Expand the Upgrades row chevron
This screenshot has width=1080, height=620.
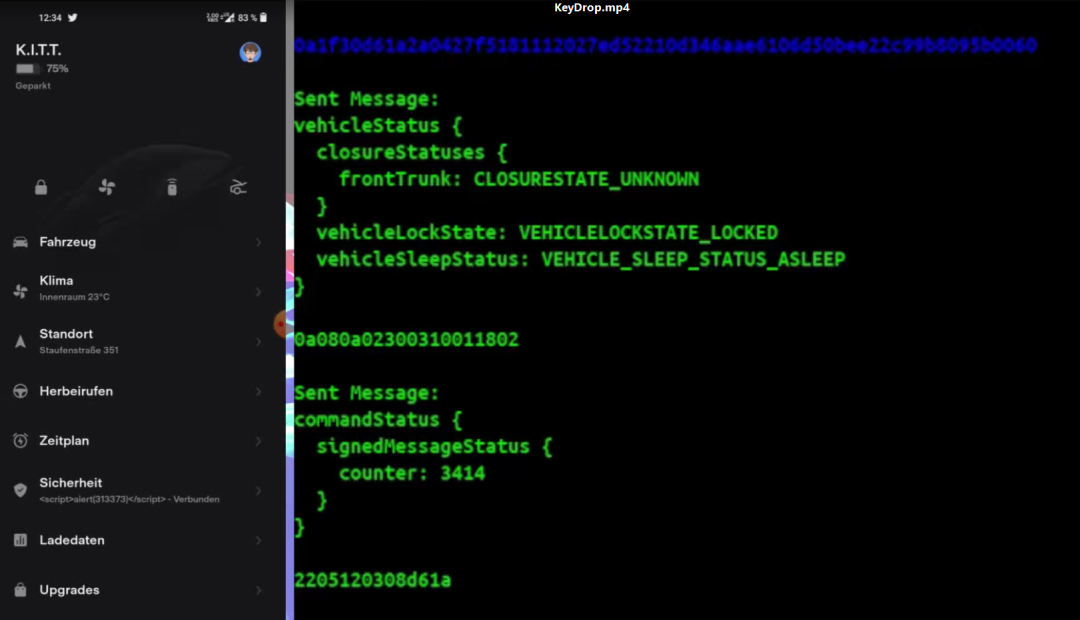(258, 590)
